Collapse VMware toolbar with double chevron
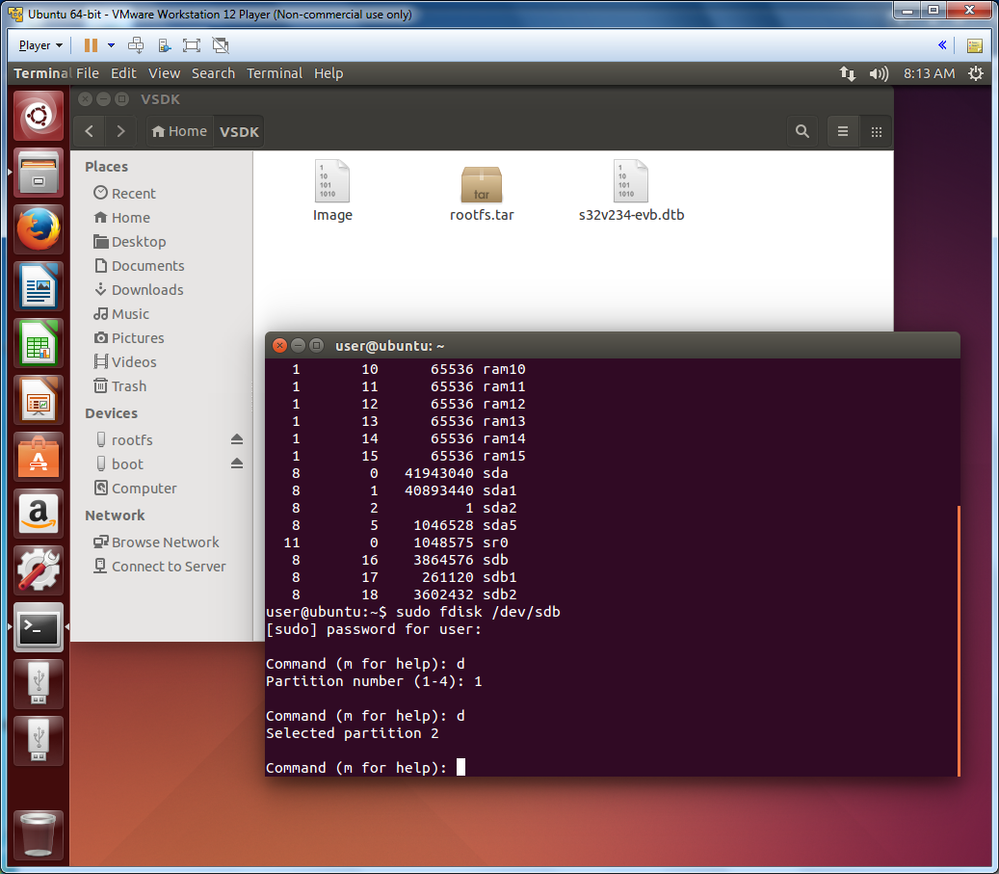Screen dimensions: 999x874 942,45
